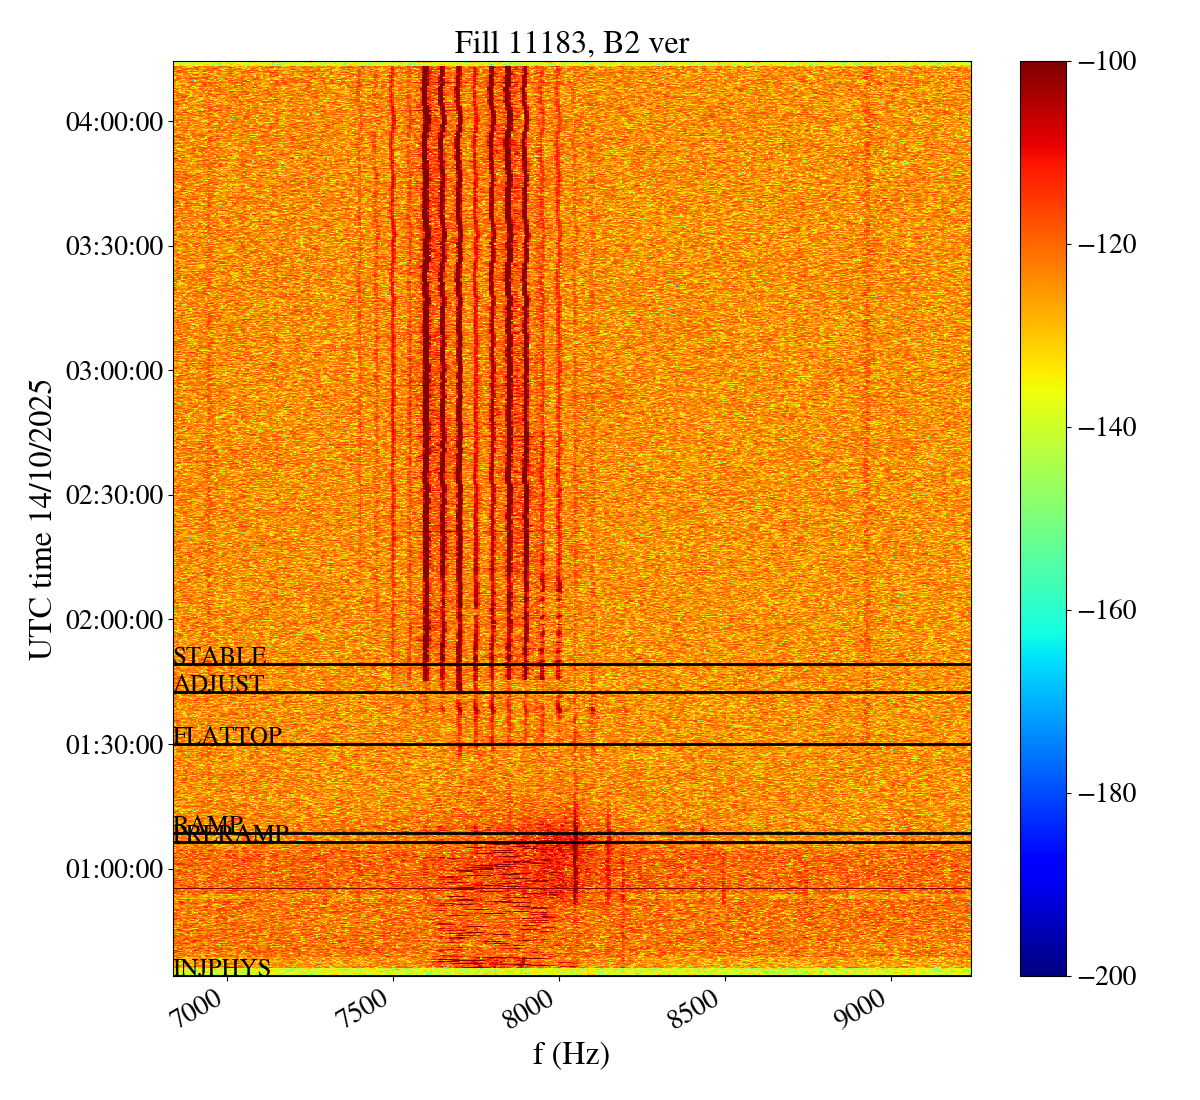
Task: Click the "f (Hz)" x-axis label
Action: click(571, 1054)
